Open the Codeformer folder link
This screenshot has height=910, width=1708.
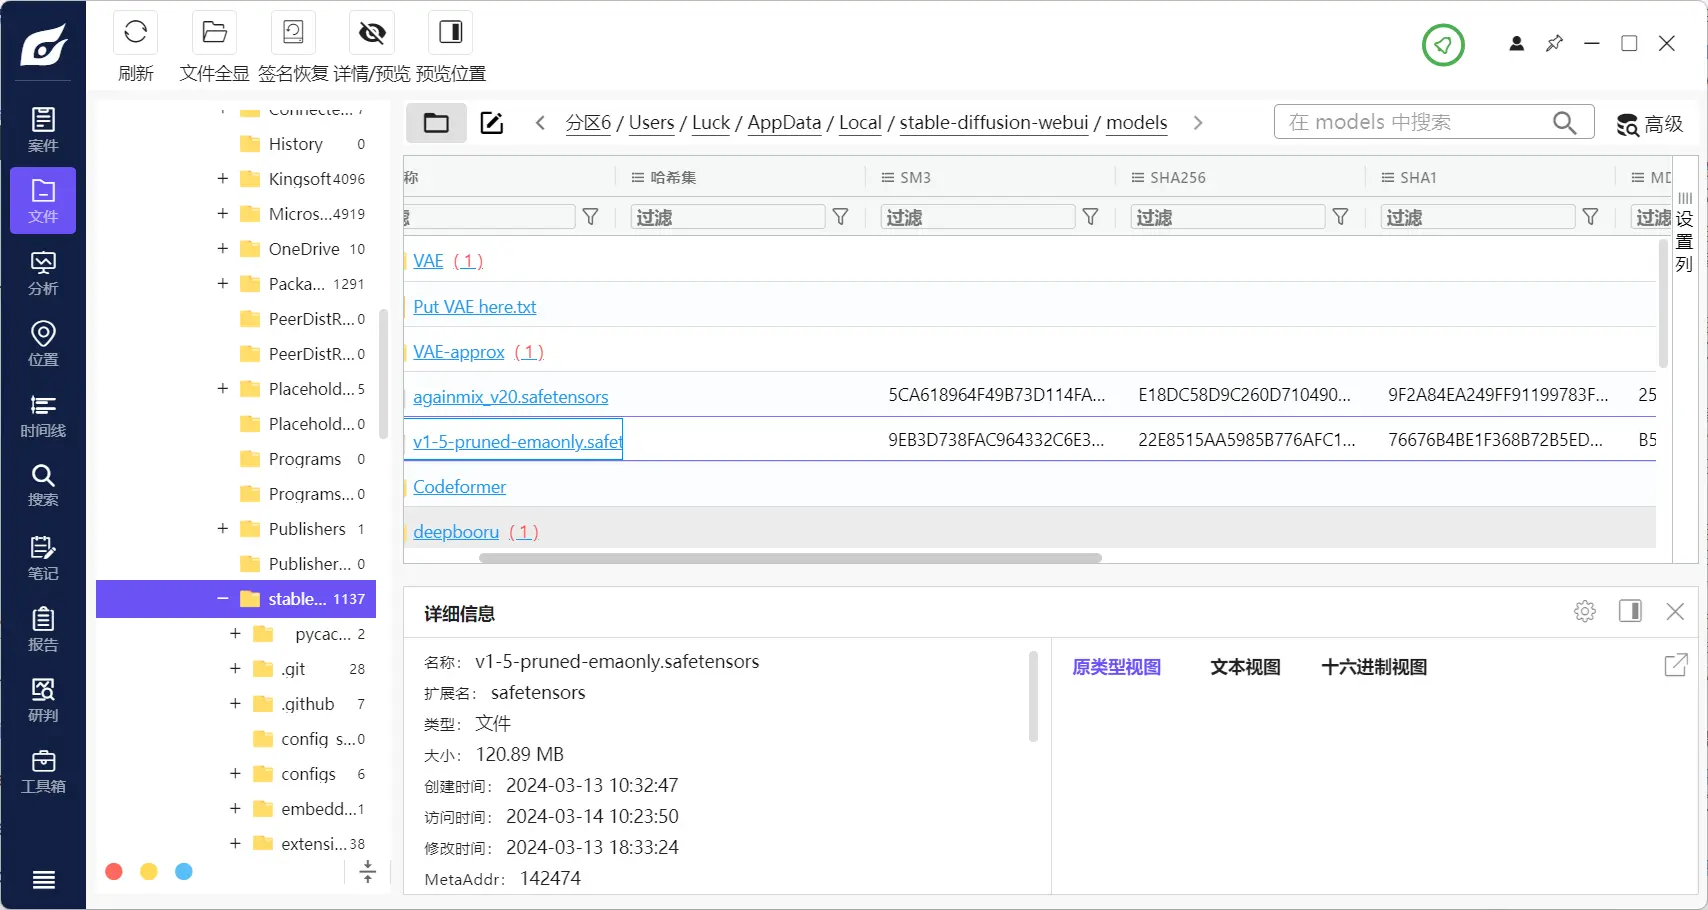tap(460, 487)
